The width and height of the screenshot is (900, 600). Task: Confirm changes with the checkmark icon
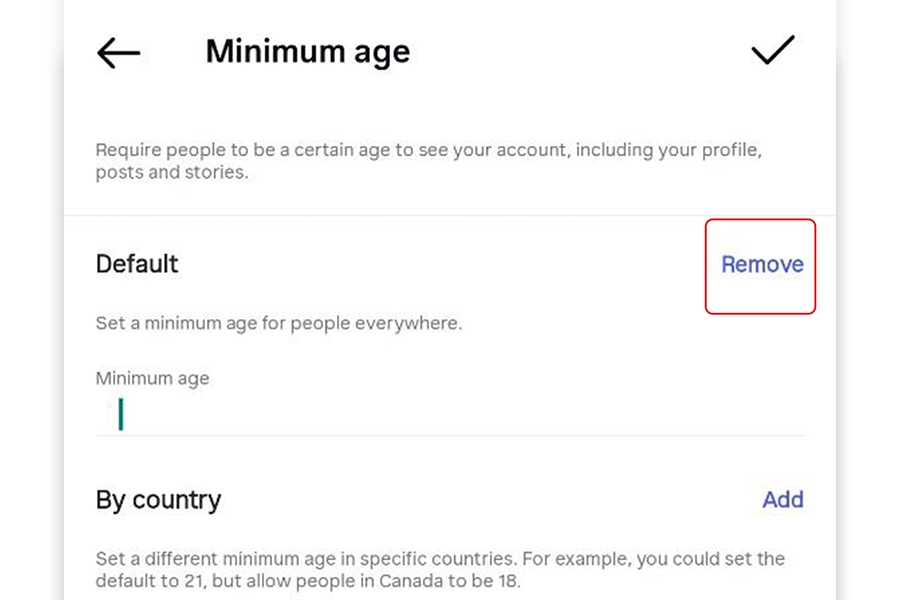772,50
